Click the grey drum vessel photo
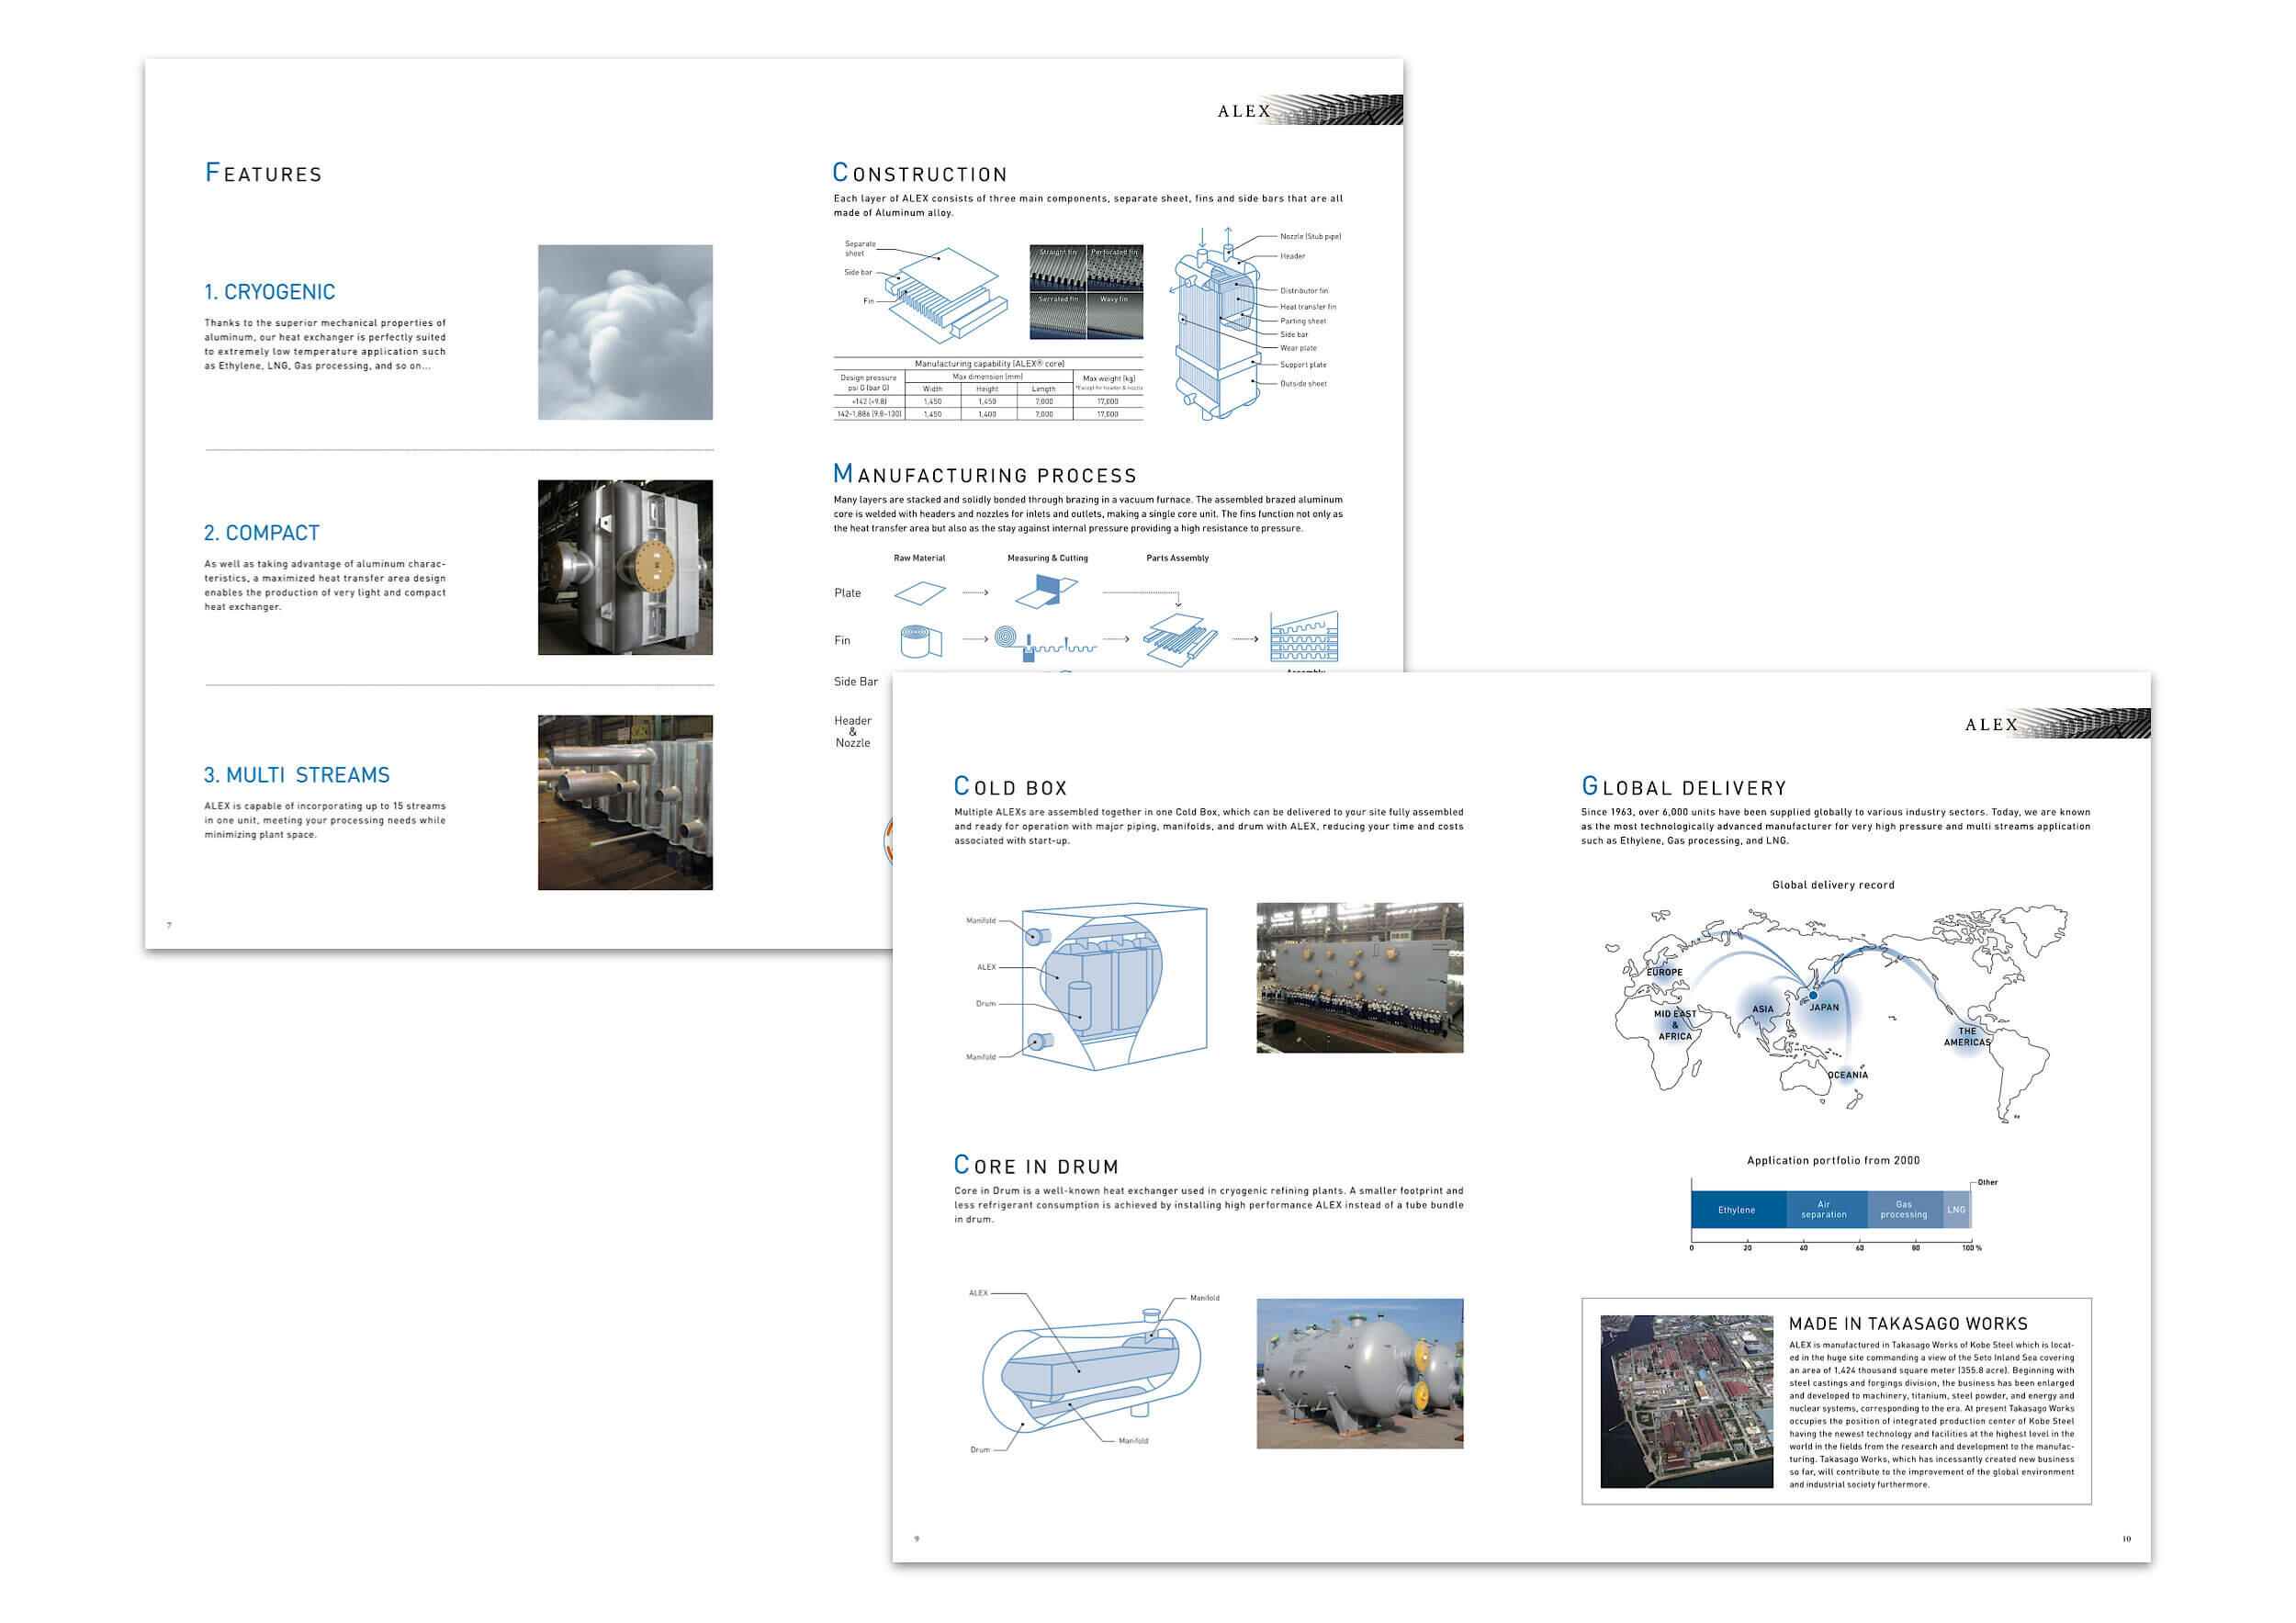 [1359, 1373]
